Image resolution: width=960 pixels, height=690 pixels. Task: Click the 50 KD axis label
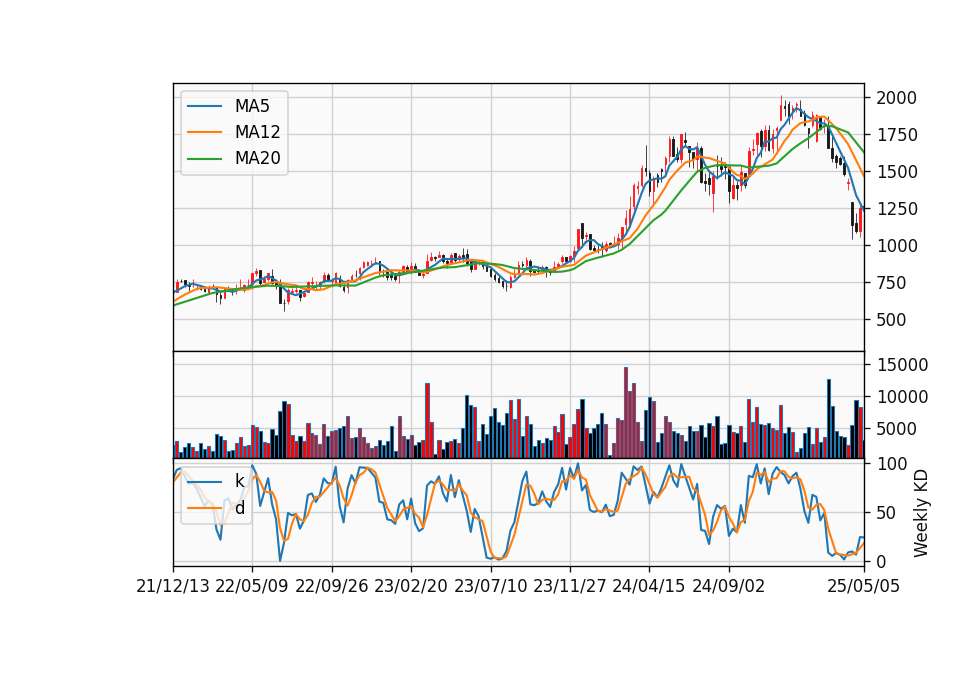886,513
